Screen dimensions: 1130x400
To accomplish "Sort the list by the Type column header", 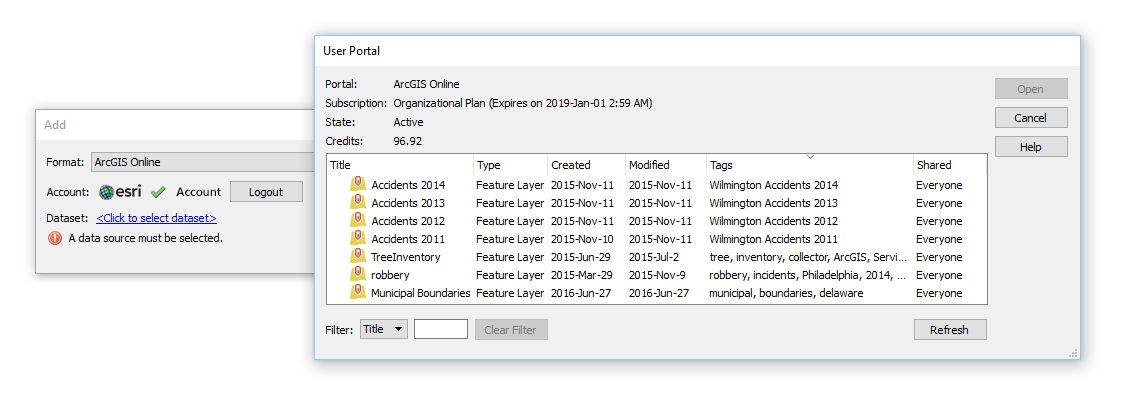I will pyautogui.click(x=510, y=165).
